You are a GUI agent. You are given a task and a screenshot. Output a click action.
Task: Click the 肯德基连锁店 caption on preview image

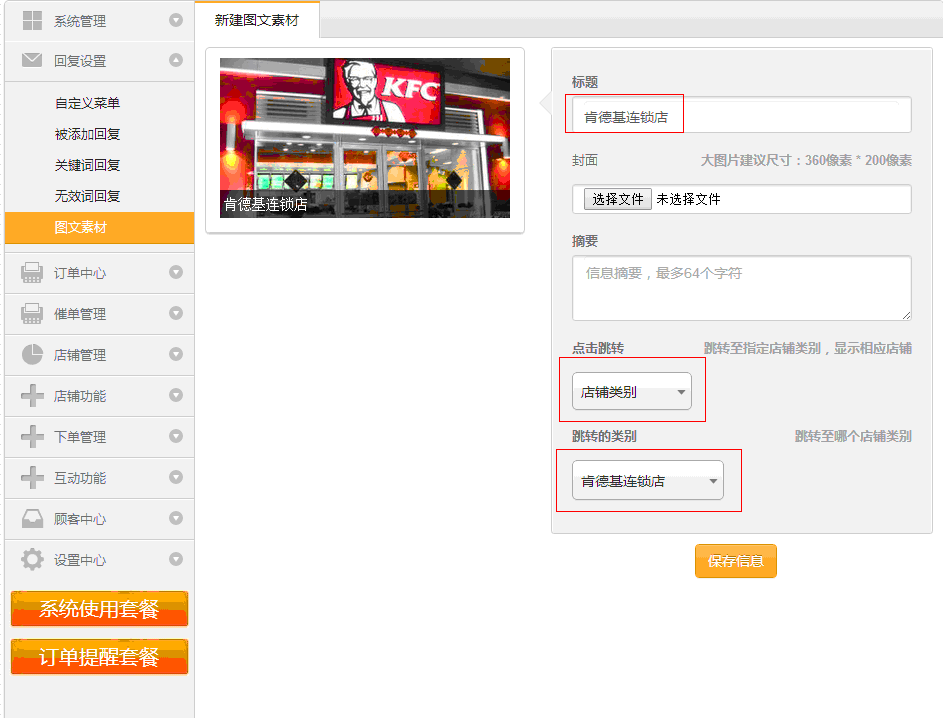point(266,204)
